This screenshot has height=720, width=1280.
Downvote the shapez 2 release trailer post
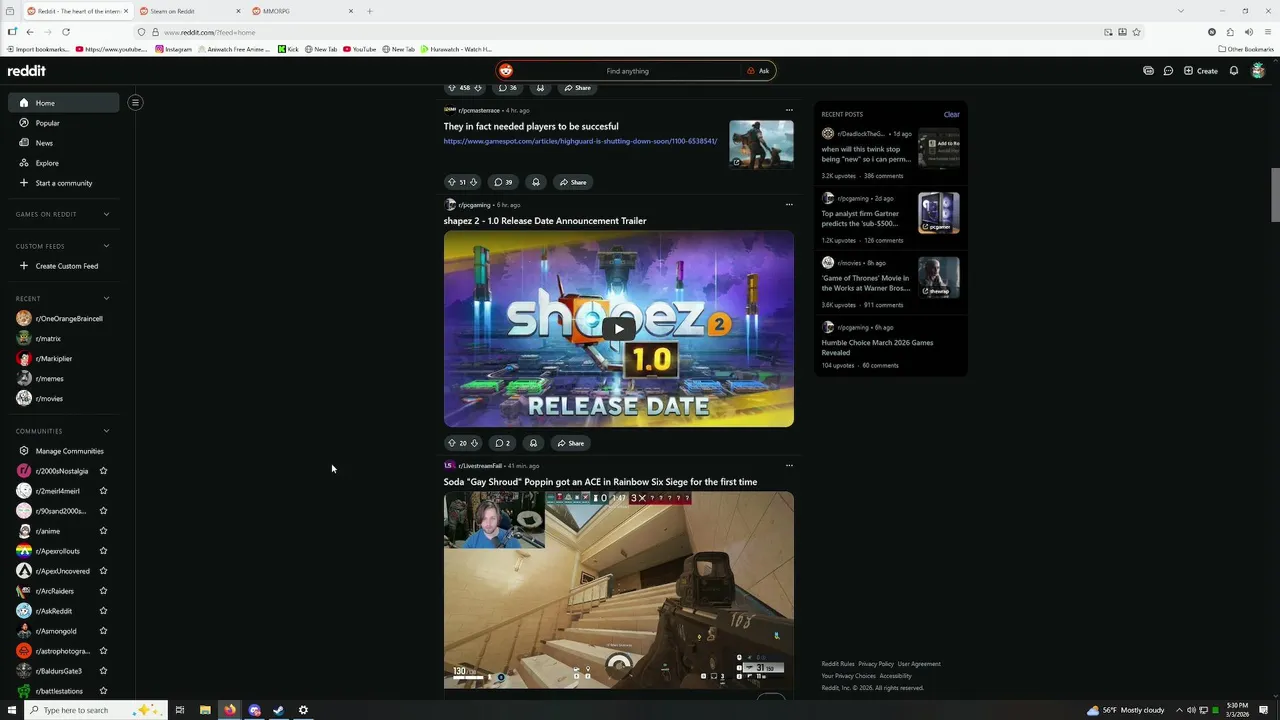tap(474, 443)
